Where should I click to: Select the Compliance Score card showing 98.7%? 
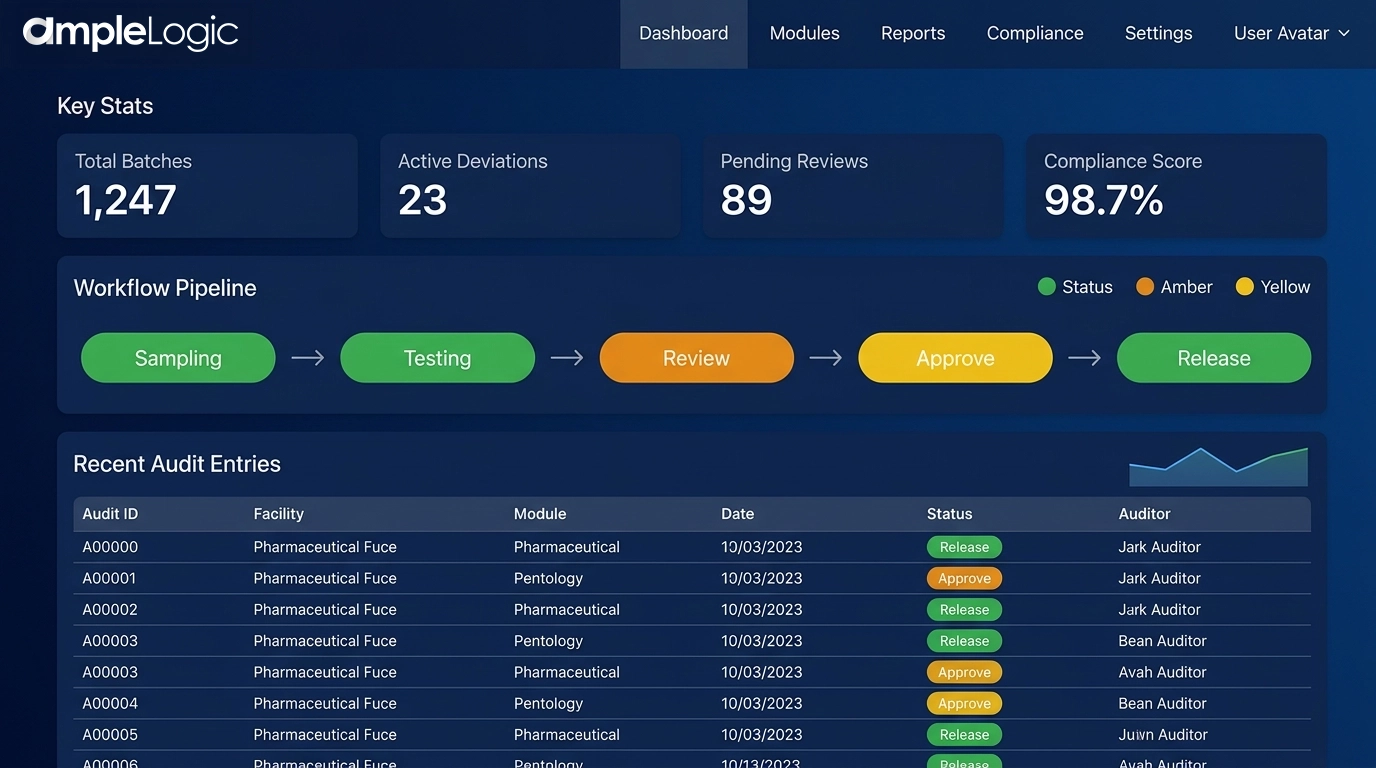click(x=1176, y=185)
